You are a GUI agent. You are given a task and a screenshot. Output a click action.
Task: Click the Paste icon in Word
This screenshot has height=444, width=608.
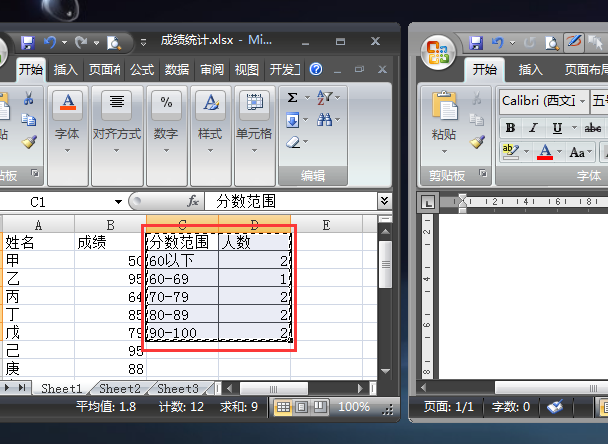click(444, 105)
